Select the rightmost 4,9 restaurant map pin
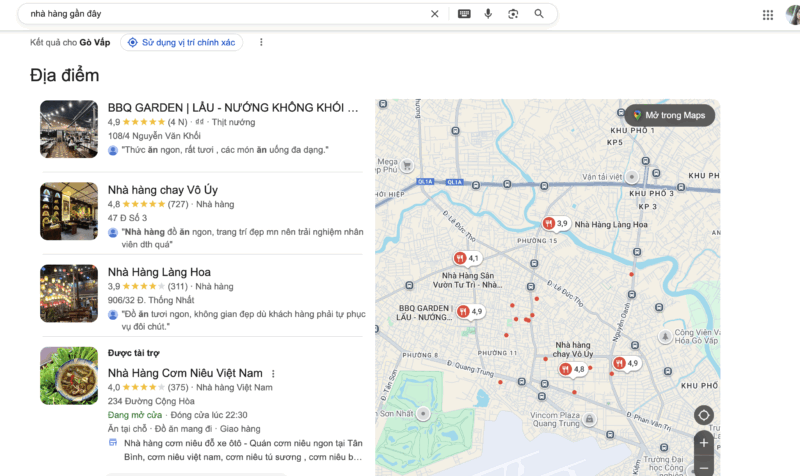The width and height of the screenshot is (800, 476). coord(626,363)
